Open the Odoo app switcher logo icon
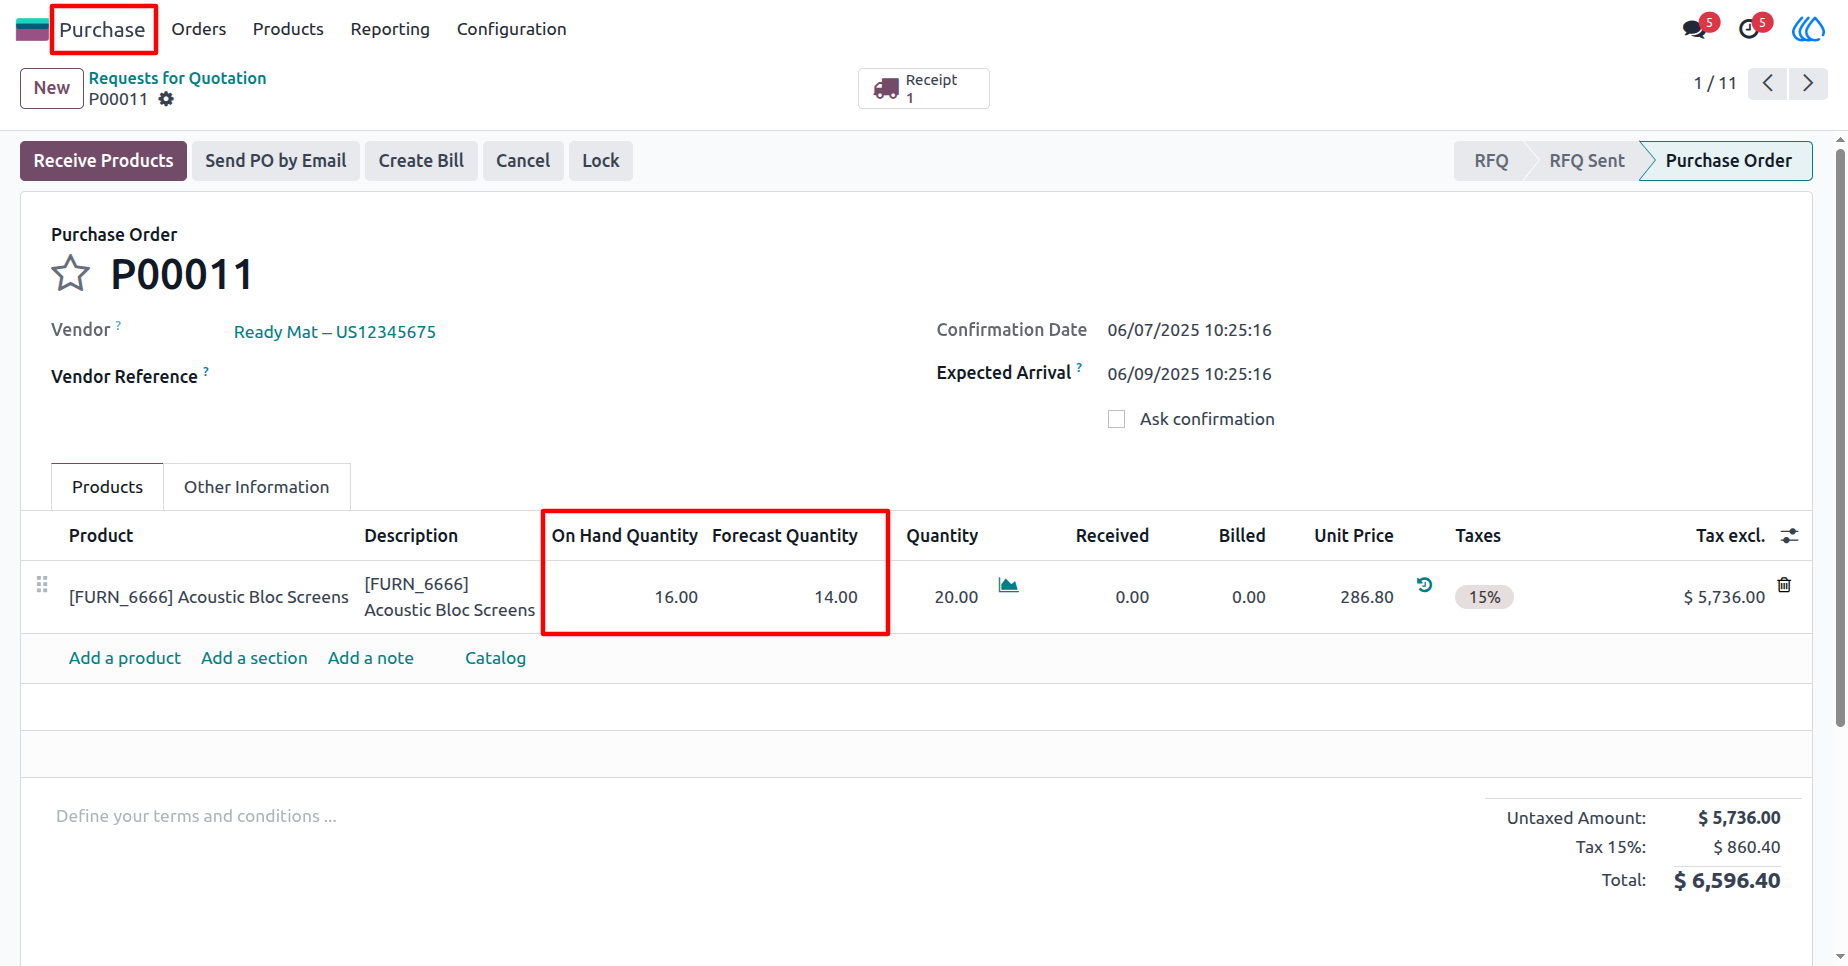 [32, 29]
